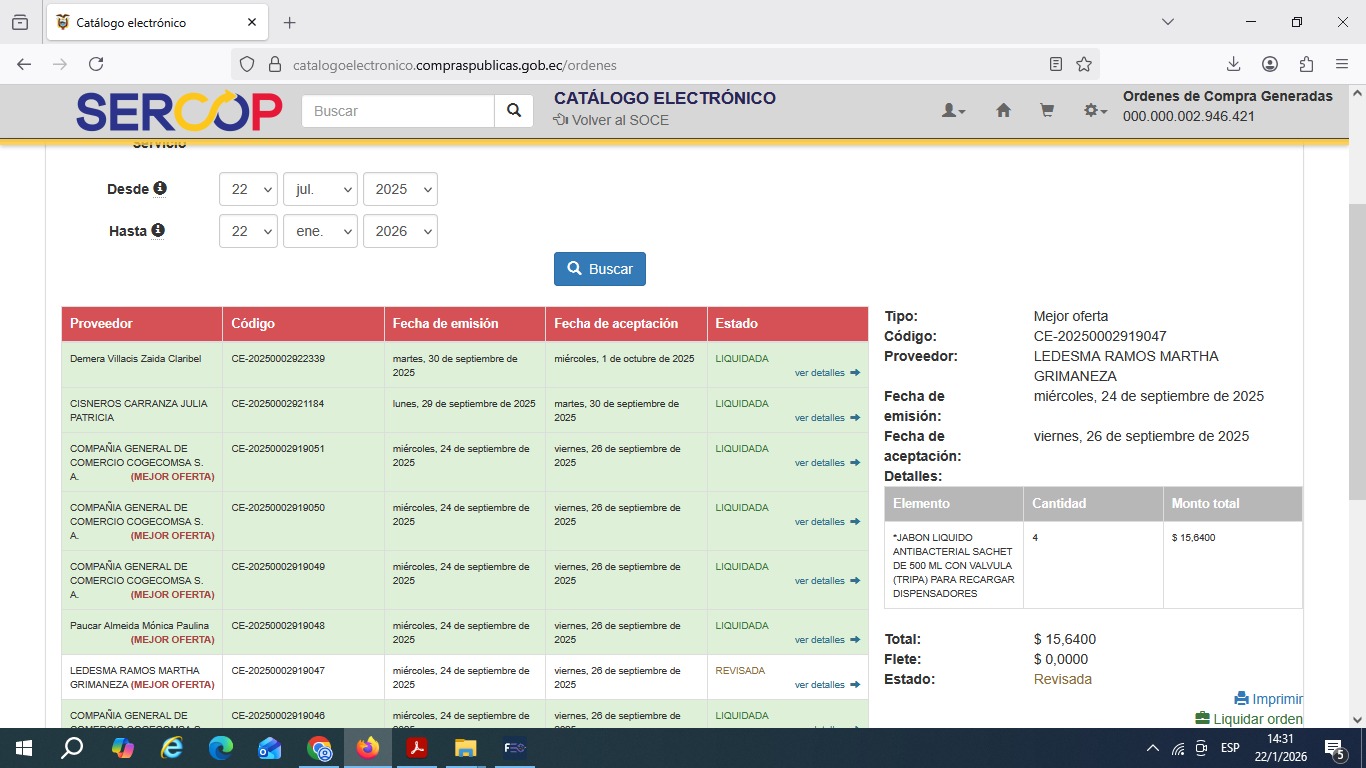Click the Volver al SOCE link
This screenshot has width=1366, height=768.
tap(611, 120)
